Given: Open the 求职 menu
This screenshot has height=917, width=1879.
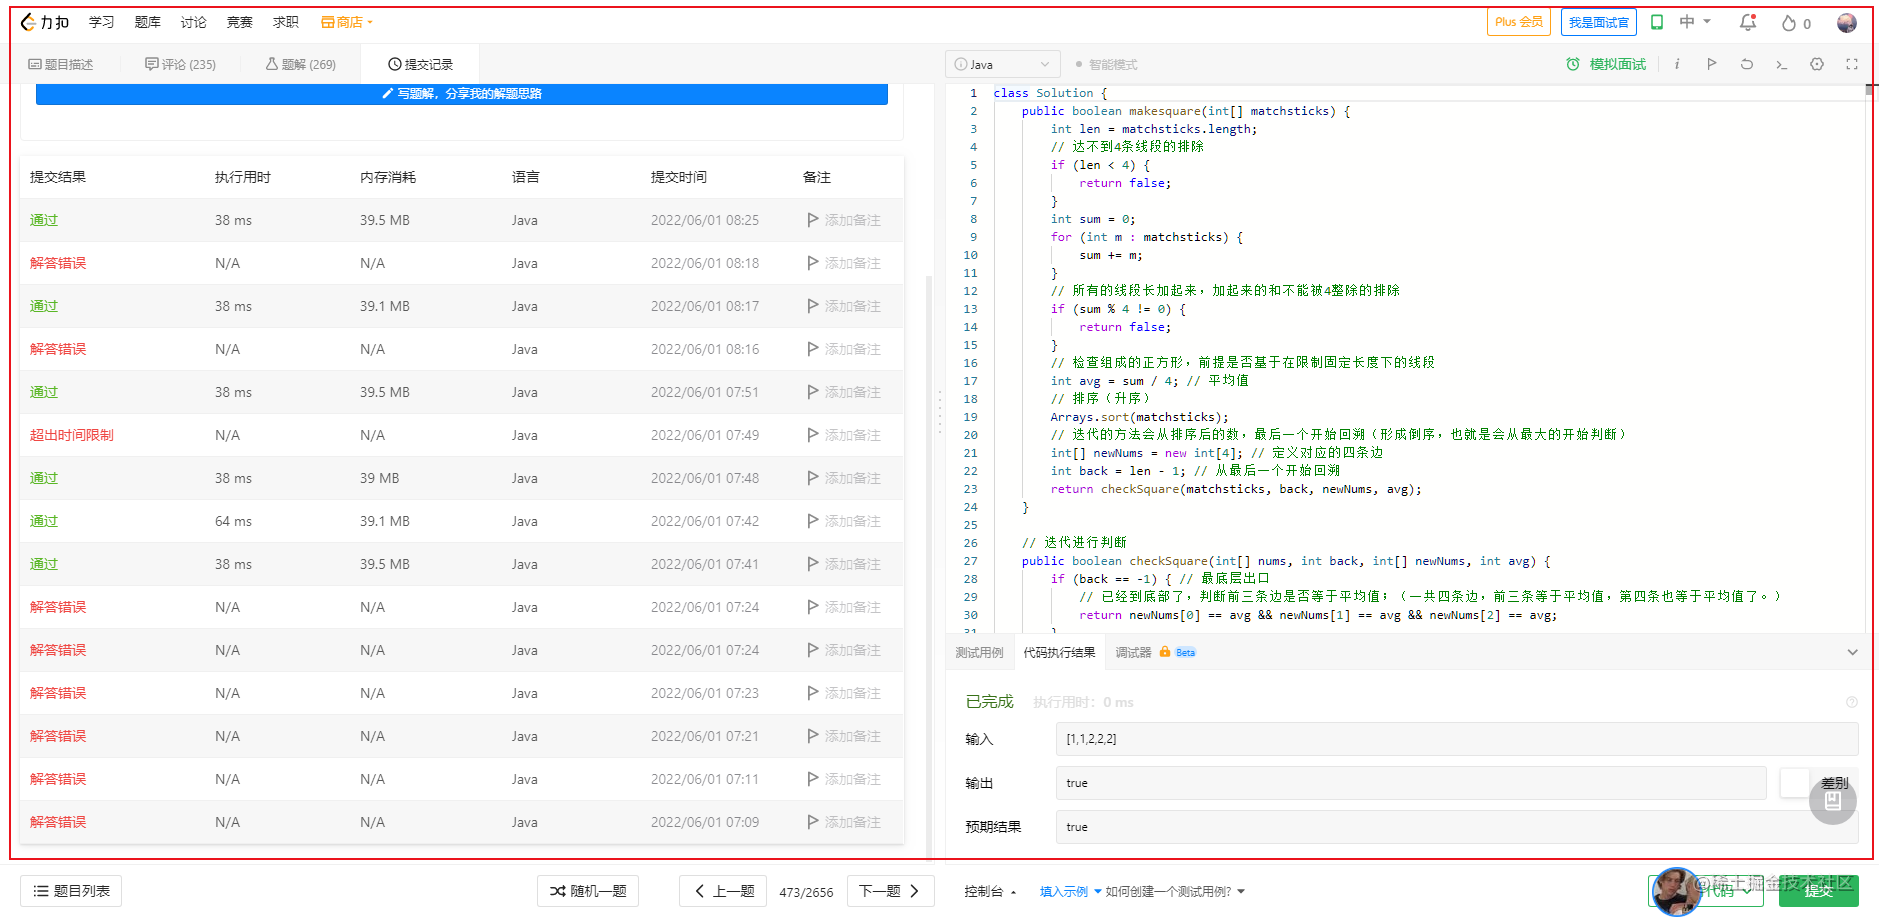Looking at the screenshot, I should pos(286,22).
